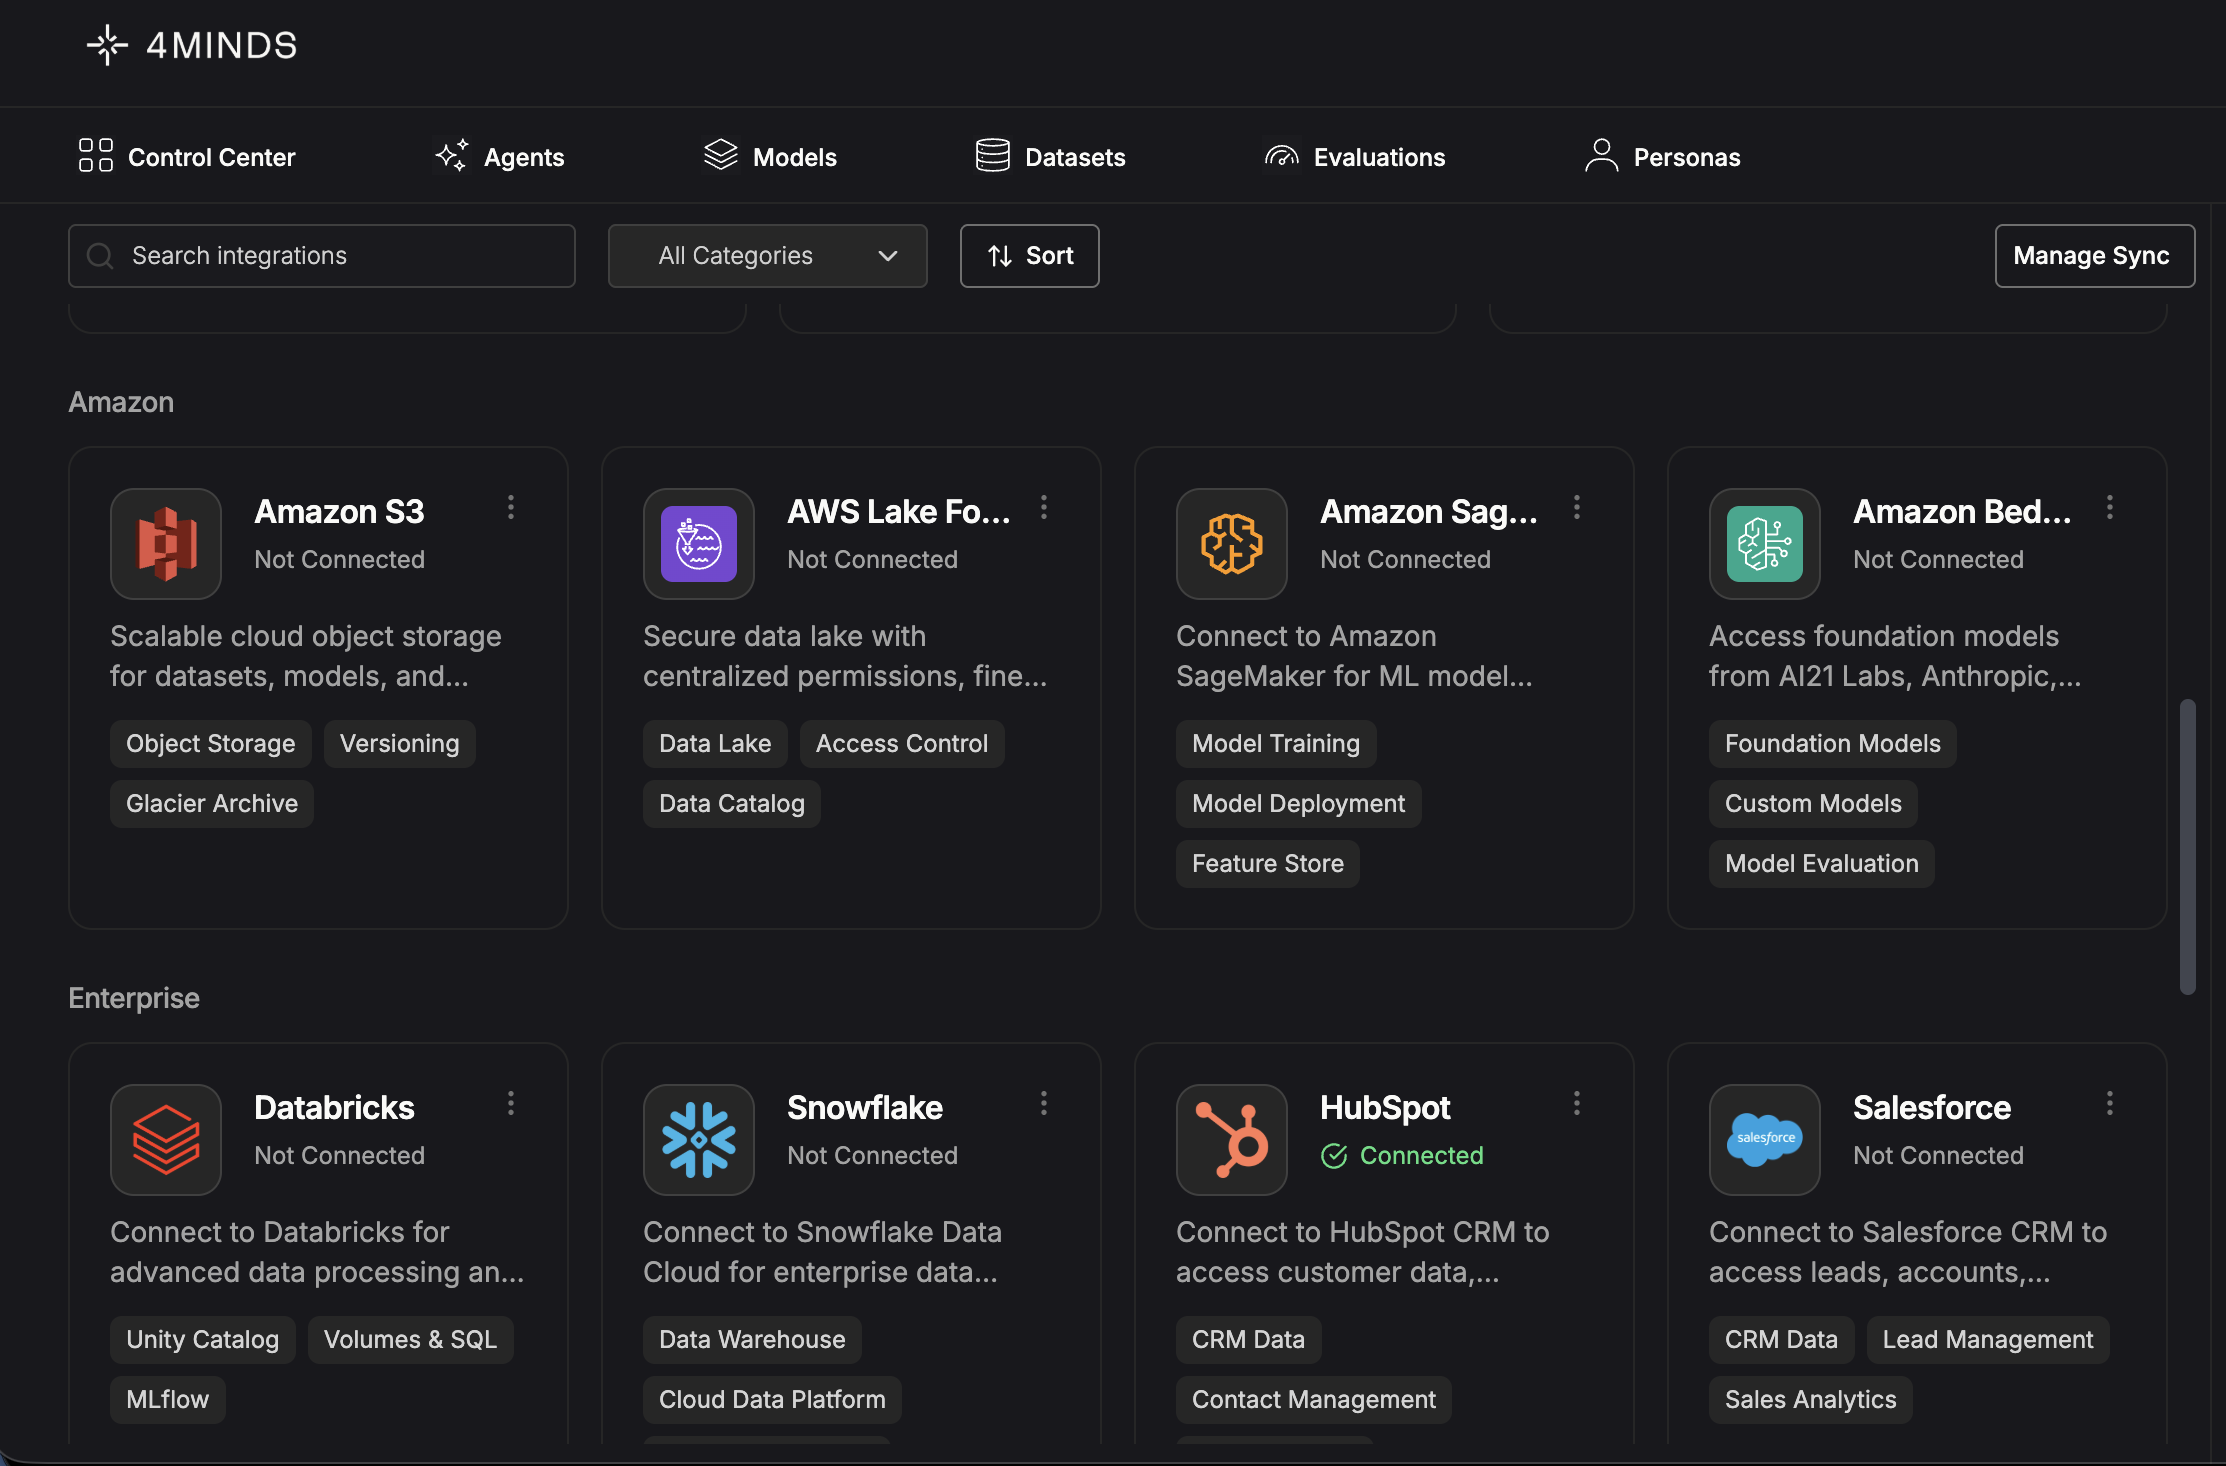The width and height of the screenshot is (2226, 1466).
Task: Open the HubSpot card options menu
Action: point(1577,1104)
